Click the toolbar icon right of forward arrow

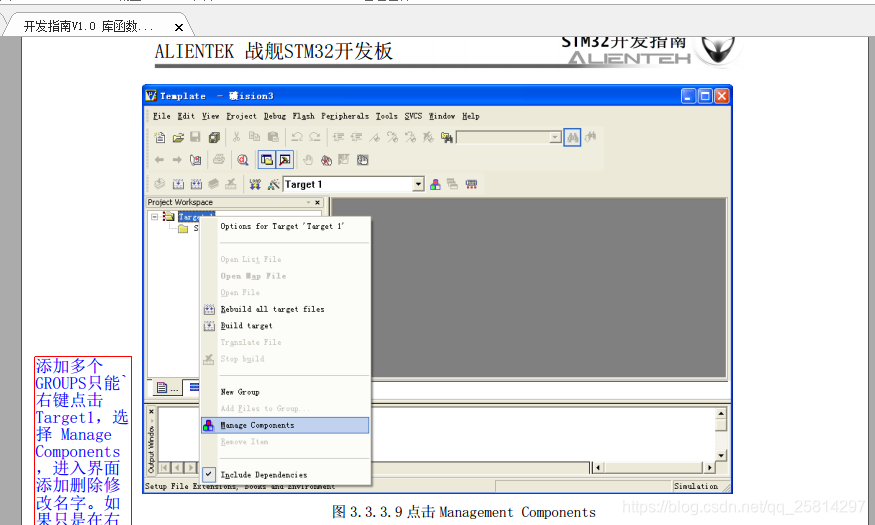point(195,160)
